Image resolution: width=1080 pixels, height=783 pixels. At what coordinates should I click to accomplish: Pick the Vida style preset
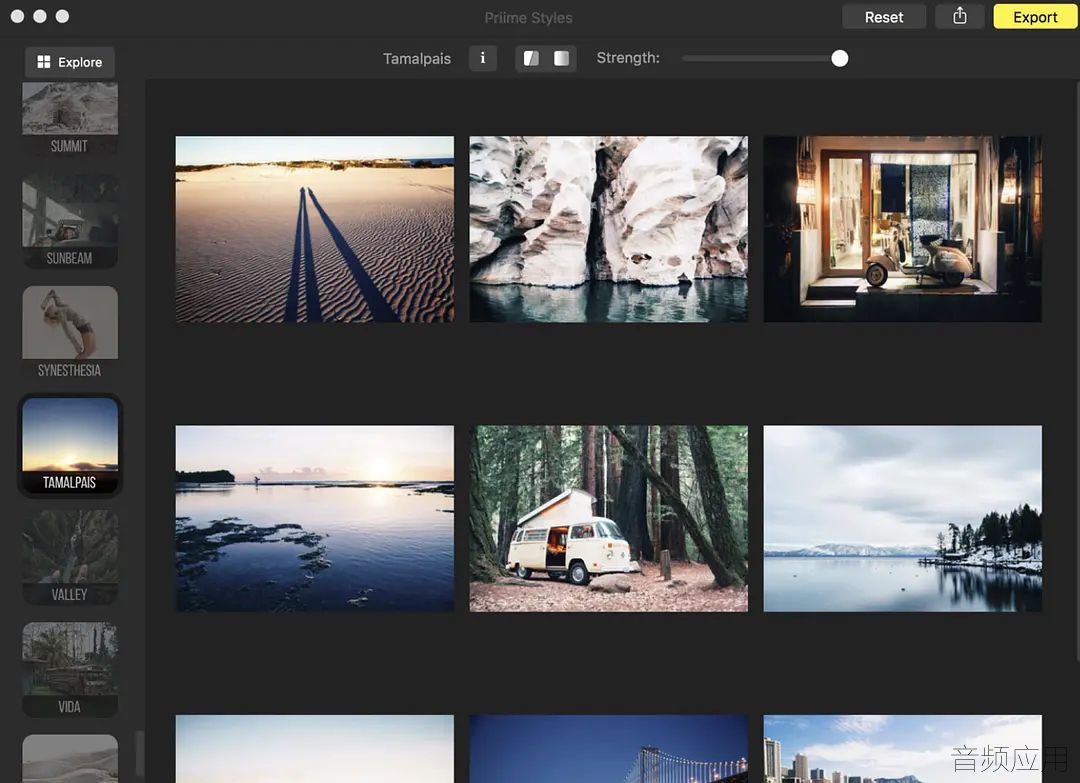[x=70, y=669]
